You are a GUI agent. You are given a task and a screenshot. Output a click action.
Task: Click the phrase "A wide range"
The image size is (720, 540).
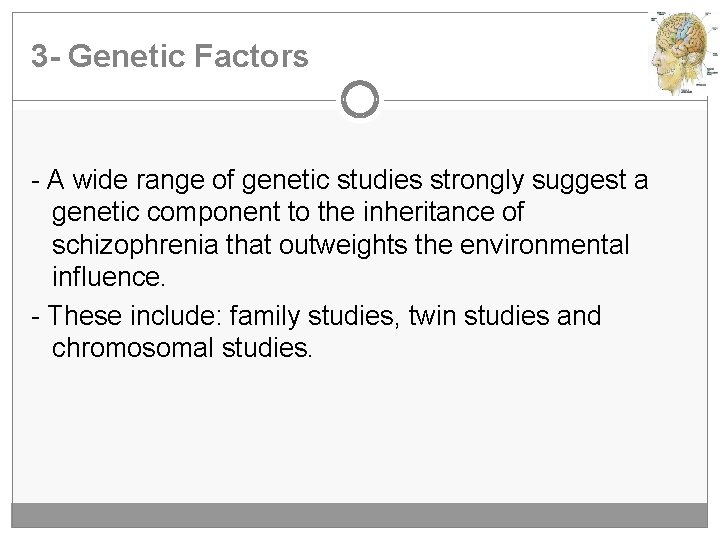click(118, 181)
